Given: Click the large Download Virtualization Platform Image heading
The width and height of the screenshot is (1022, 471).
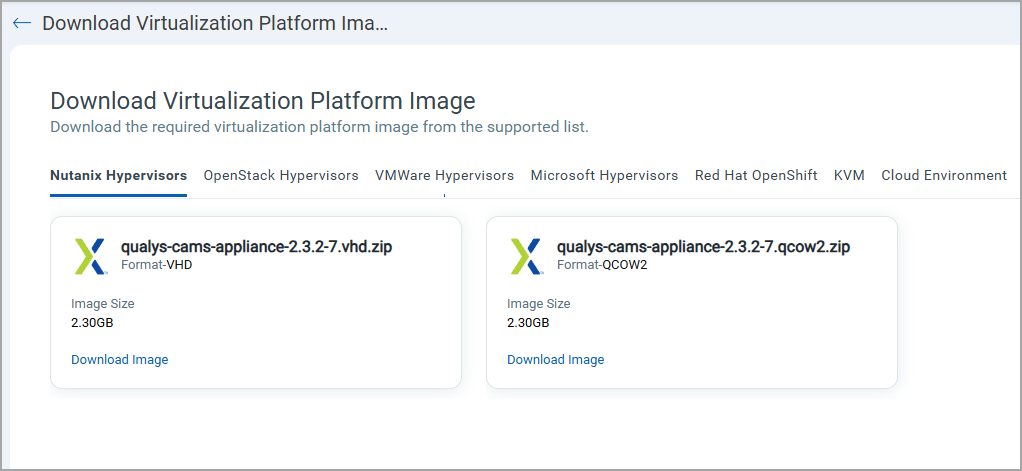Looking at the screenshot, I should pyautogui.click(x=263, y=101).
